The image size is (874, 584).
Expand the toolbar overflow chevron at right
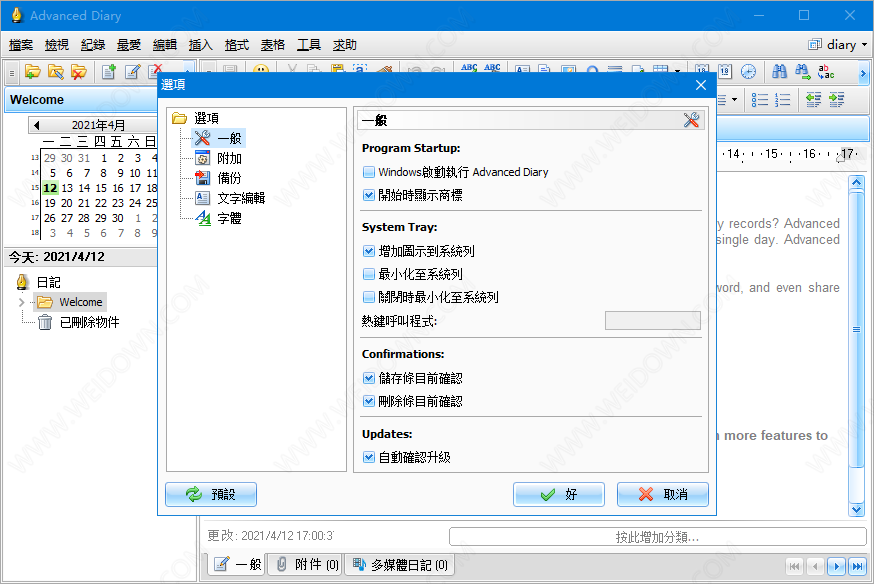click(863, 73)
